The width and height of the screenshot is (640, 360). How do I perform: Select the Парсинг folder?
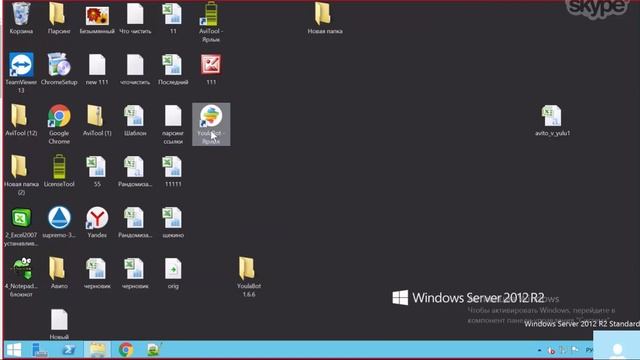point(59,18)
